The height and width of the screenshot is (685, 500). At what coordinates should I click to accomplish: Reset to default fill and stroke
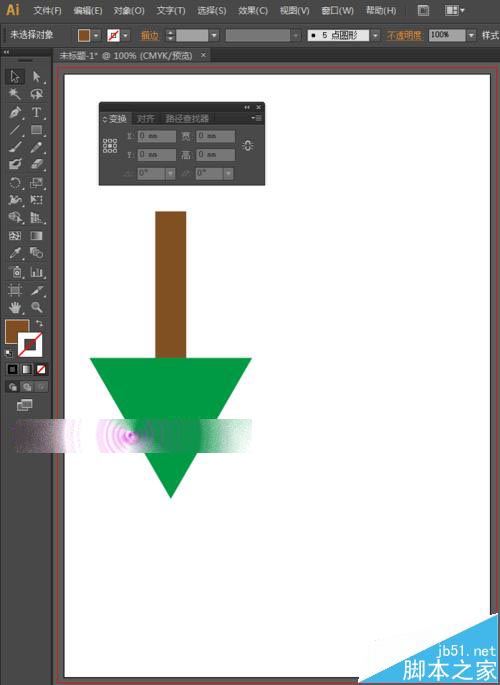tap(8, 353)
